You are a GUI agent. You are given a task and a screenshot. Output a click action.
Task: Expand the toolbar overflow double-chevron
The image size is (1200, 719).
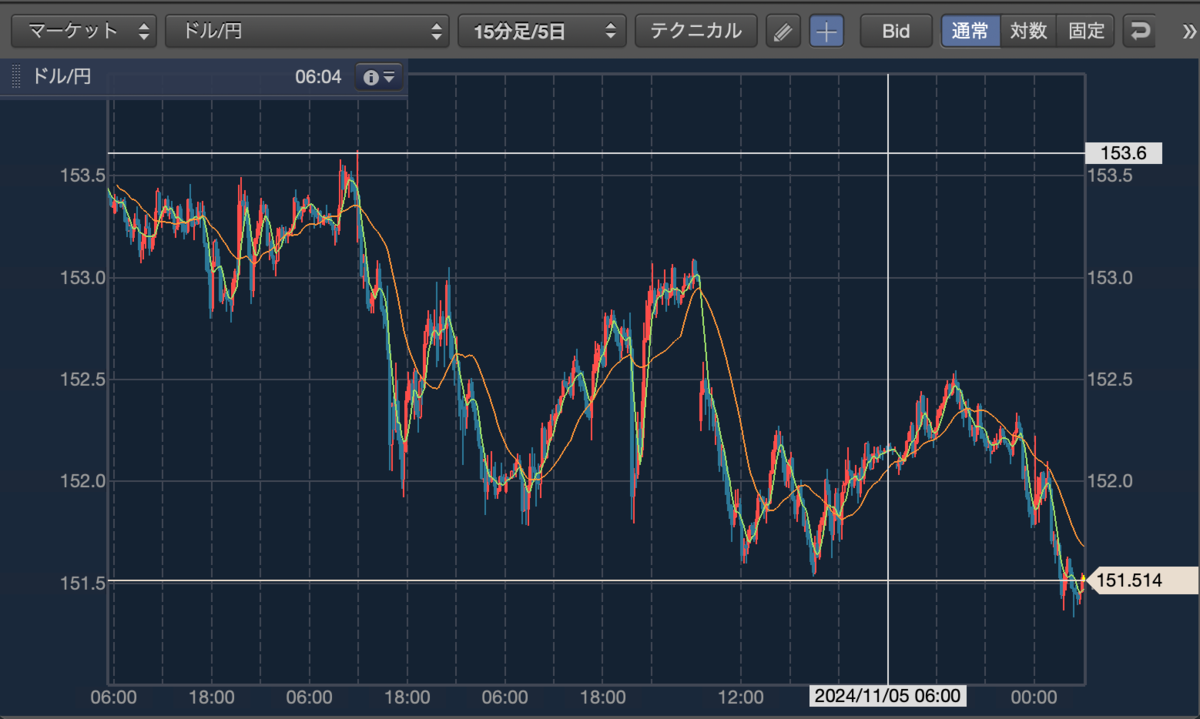click(1188, 31)
